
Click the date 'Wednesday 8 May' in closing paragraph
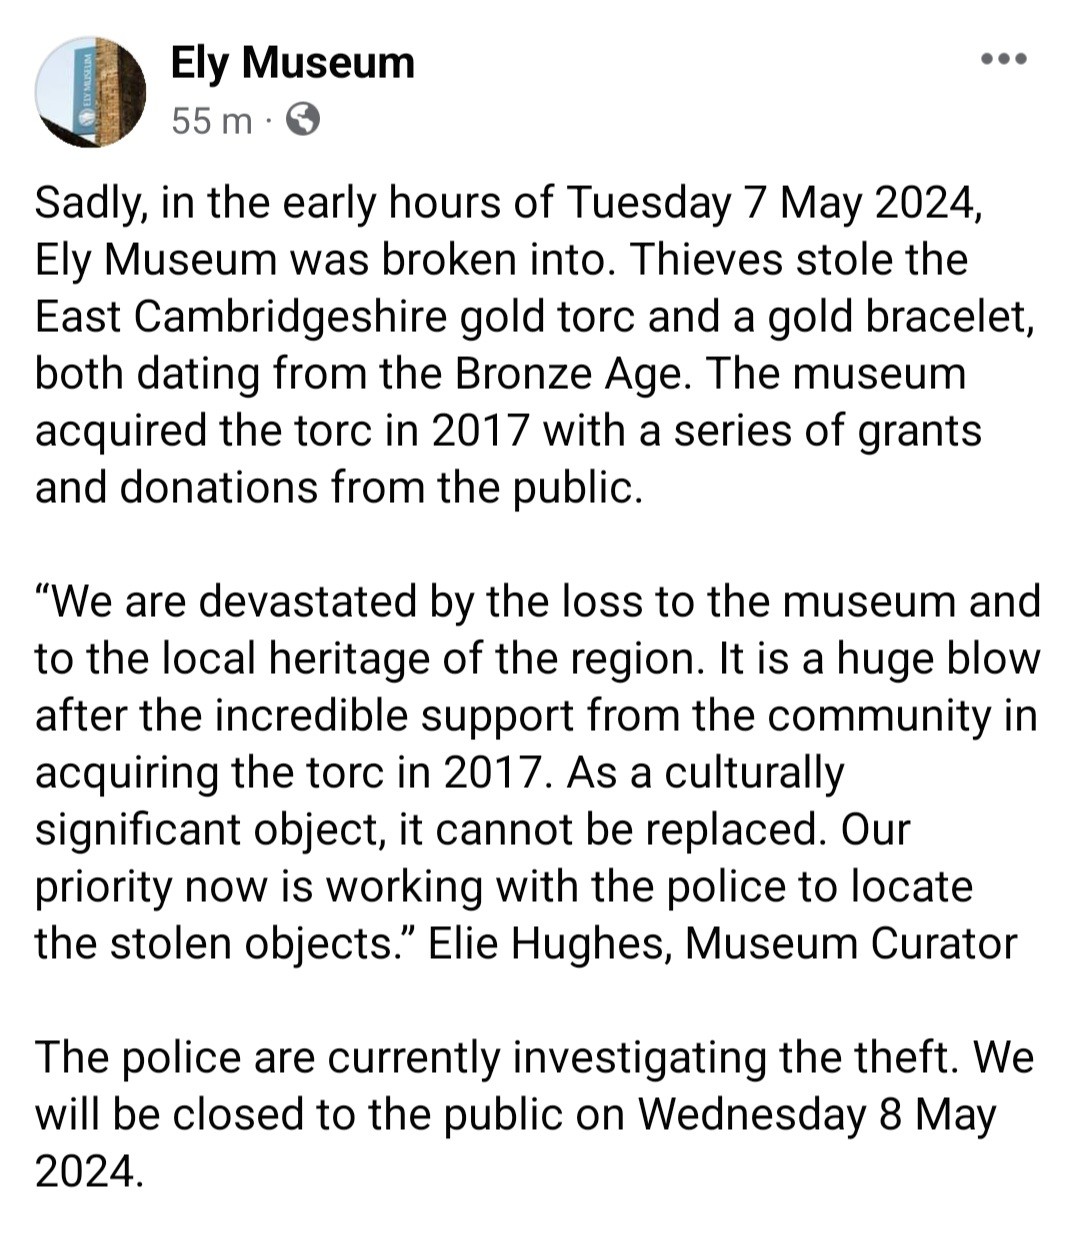[x=818, y=1115]
